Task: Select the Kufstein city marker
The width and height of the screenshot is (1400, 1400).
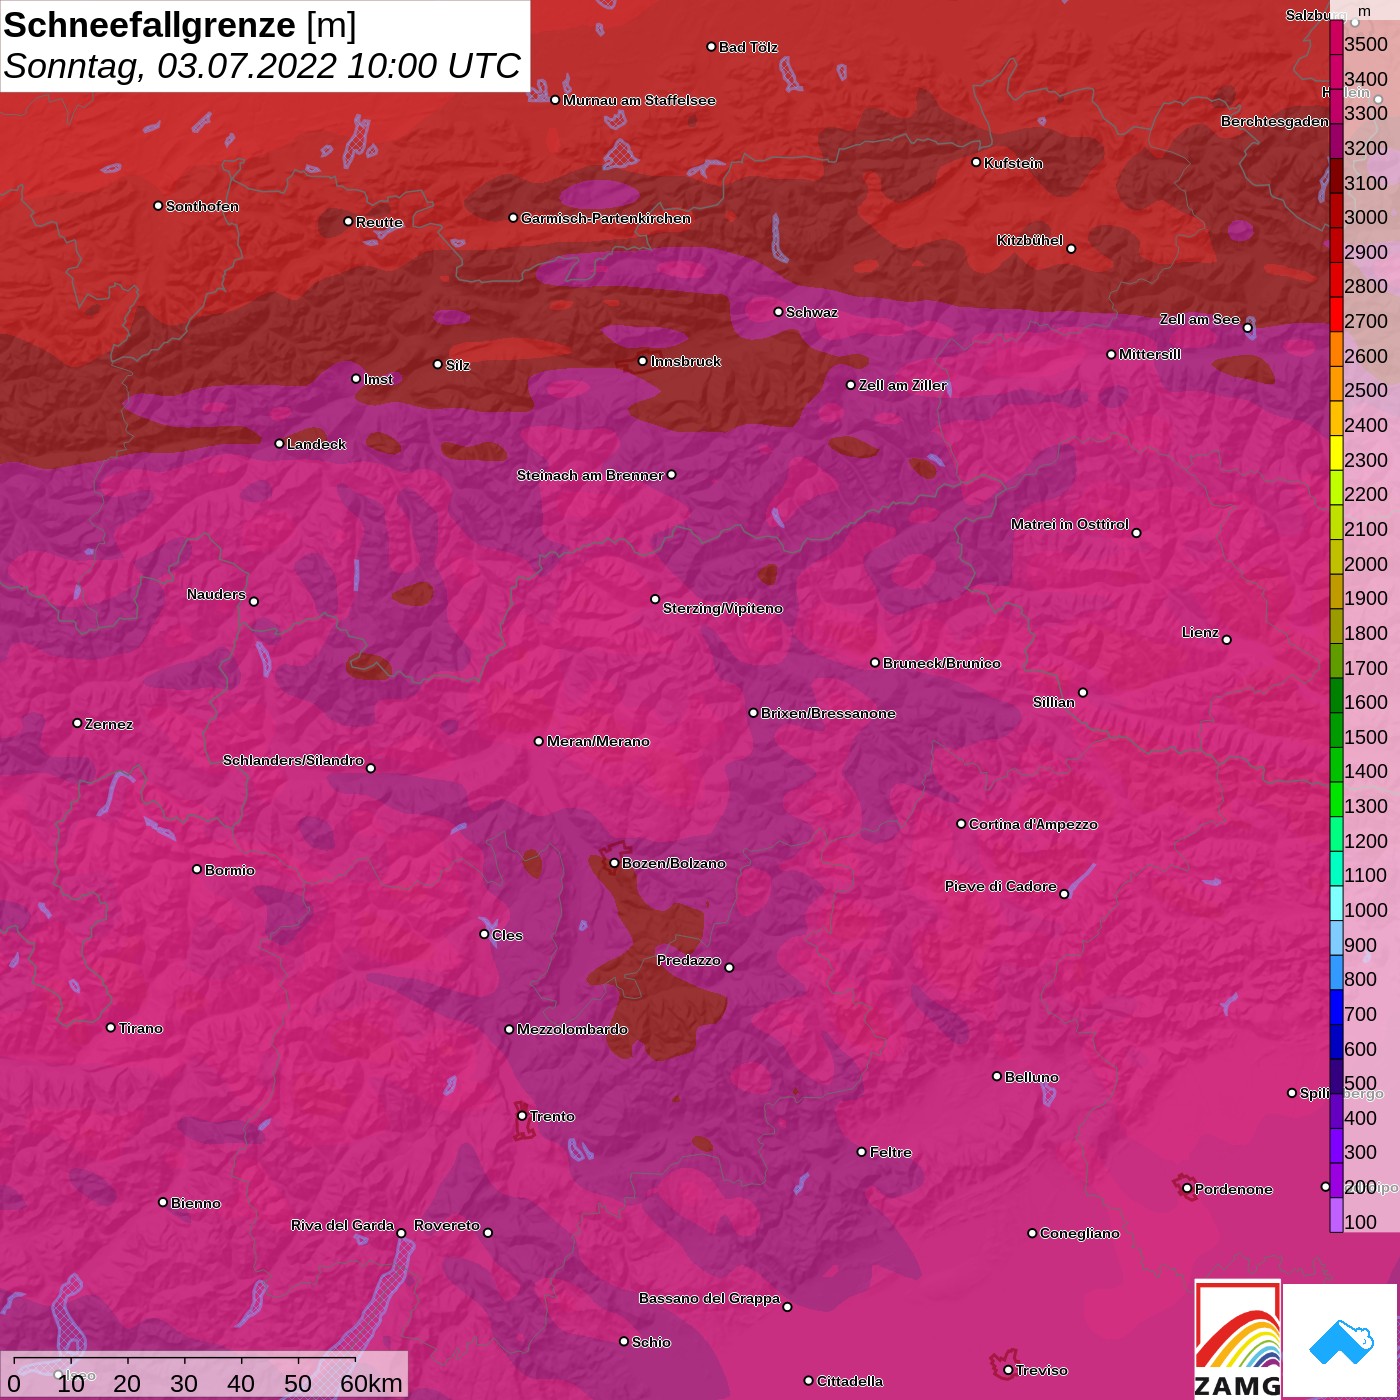Action: coord(976,162)
